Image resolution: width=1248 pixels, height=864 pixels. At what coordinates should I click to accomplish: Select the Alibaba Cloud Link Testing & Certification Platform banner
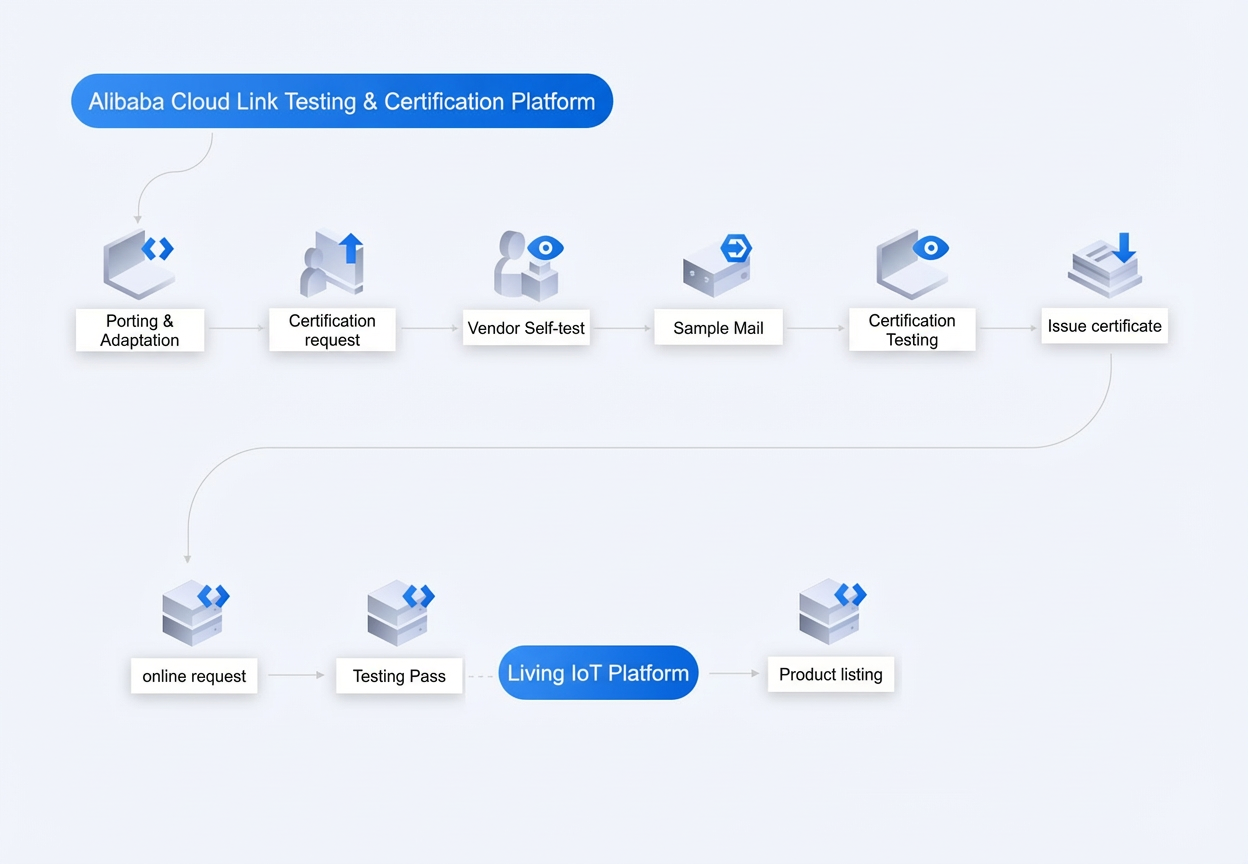(342, 101)
